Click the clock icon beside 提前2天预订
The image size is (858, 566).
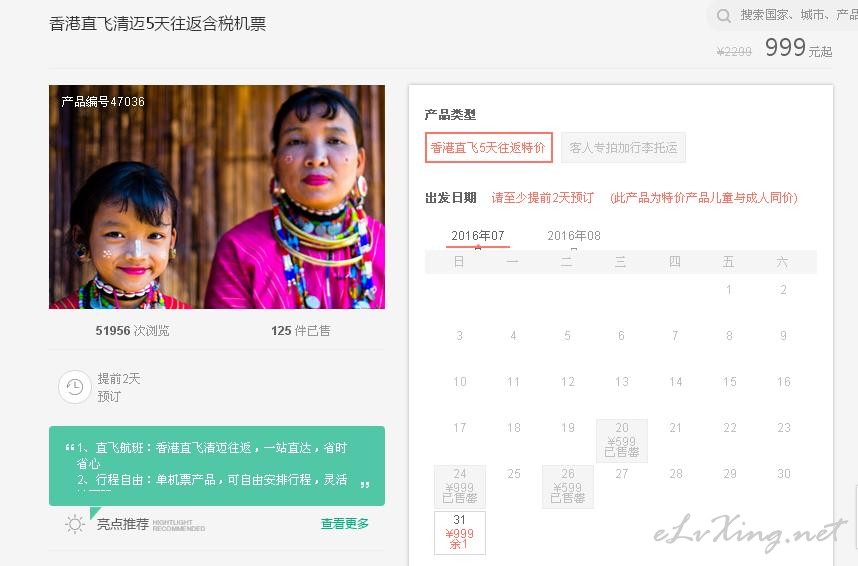click(x=74, y=387)
